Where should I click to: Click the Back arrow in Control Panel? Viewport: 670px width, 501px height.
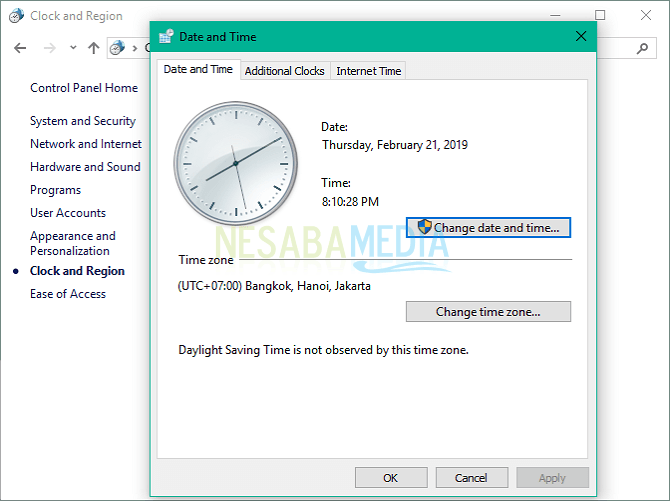20,48
